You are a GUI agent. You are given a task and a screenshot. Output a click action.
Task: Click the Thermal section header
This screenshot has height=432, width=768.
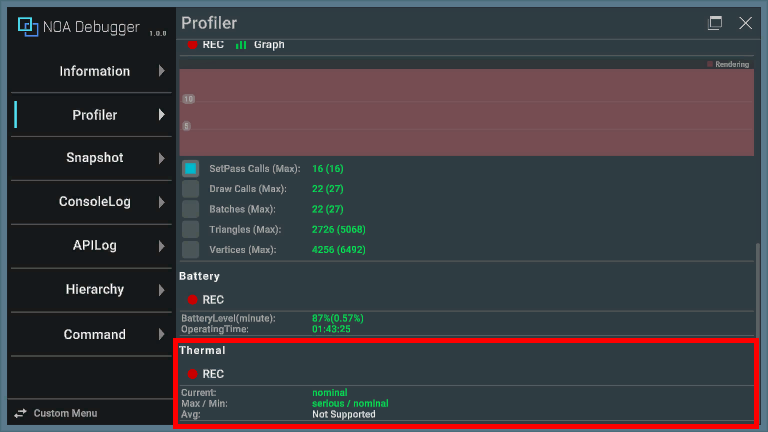[x=202, y=351]
